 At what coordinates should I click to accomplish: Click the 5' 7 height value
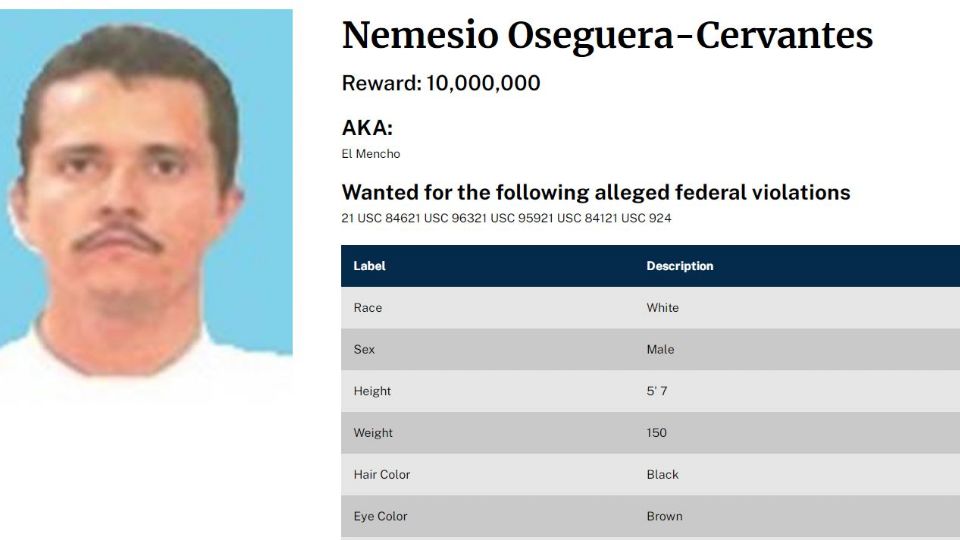click(x=657, y=391)
